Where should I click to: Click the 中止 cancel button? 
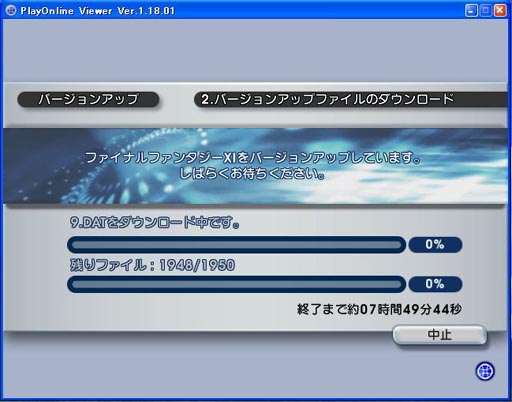tap(439, 335)
